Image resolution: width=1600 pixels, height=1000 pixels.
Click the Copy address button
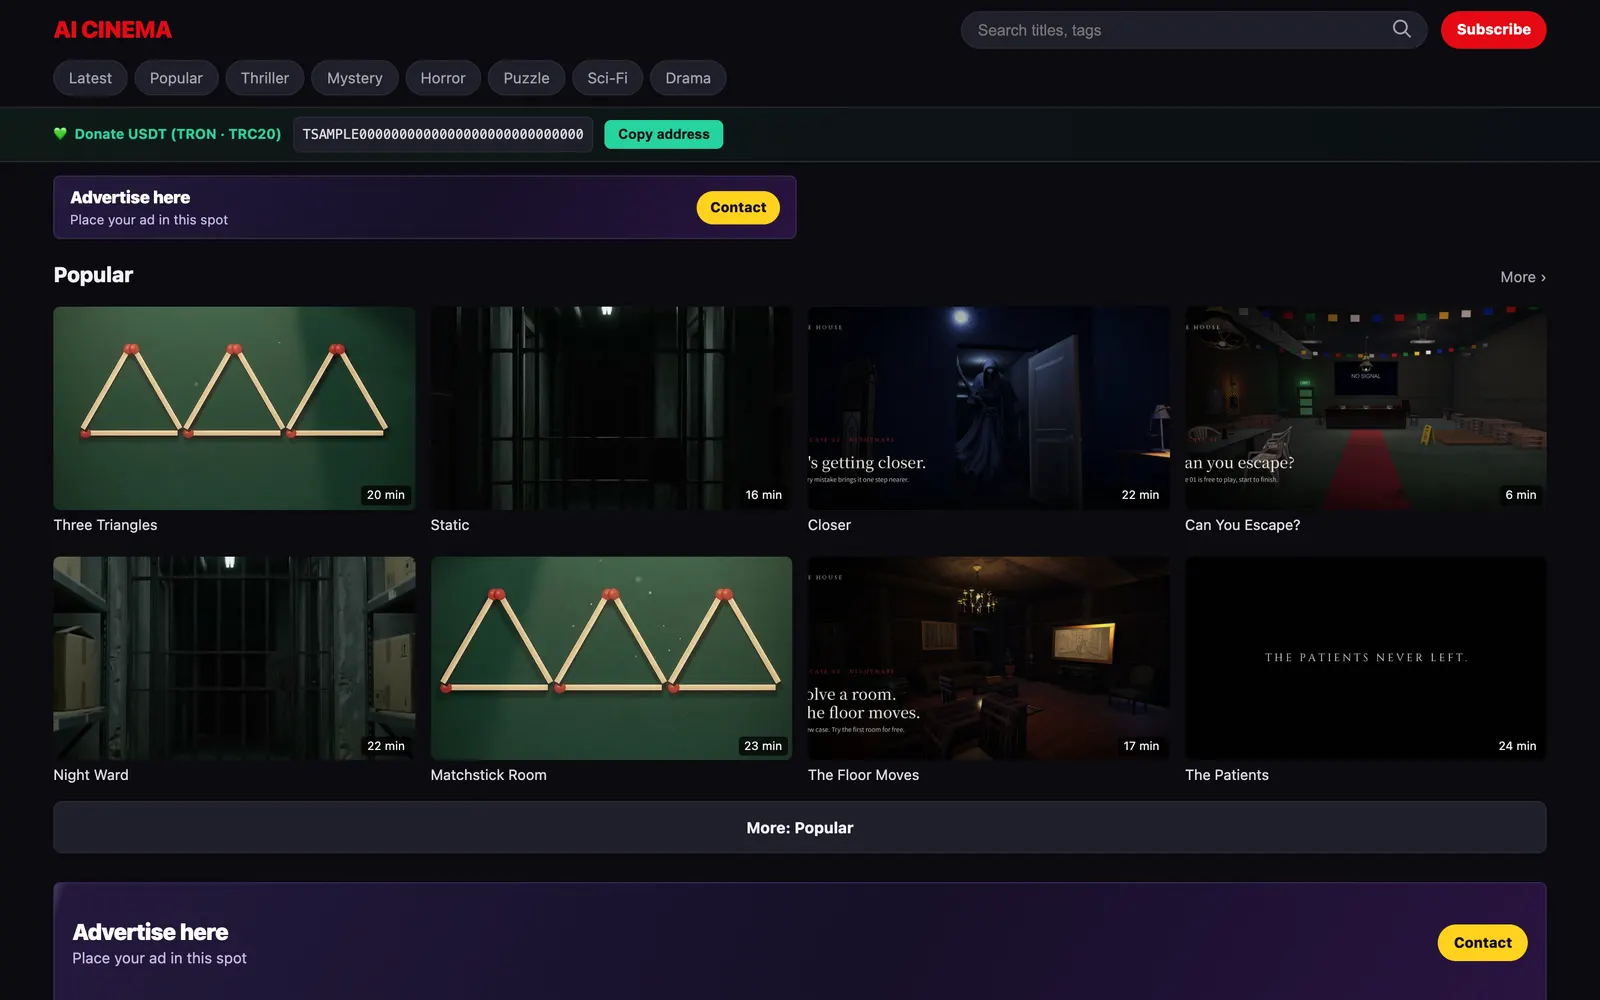664,134
